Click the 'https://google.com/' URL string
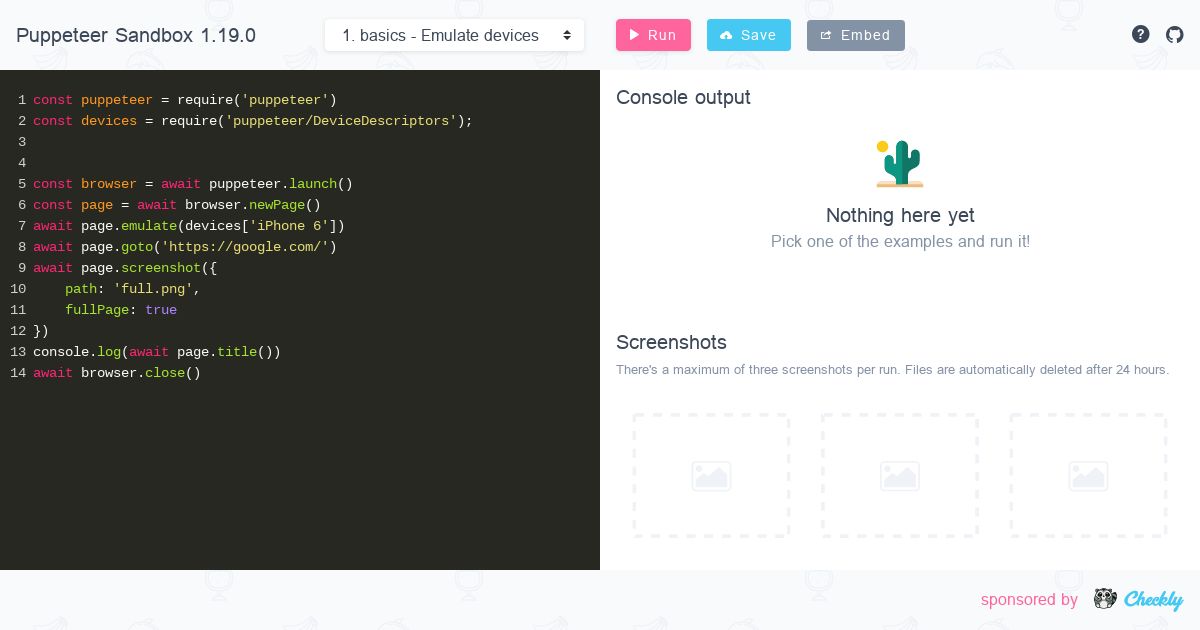The image size is (1200, 630). click(x=245, y=247)
